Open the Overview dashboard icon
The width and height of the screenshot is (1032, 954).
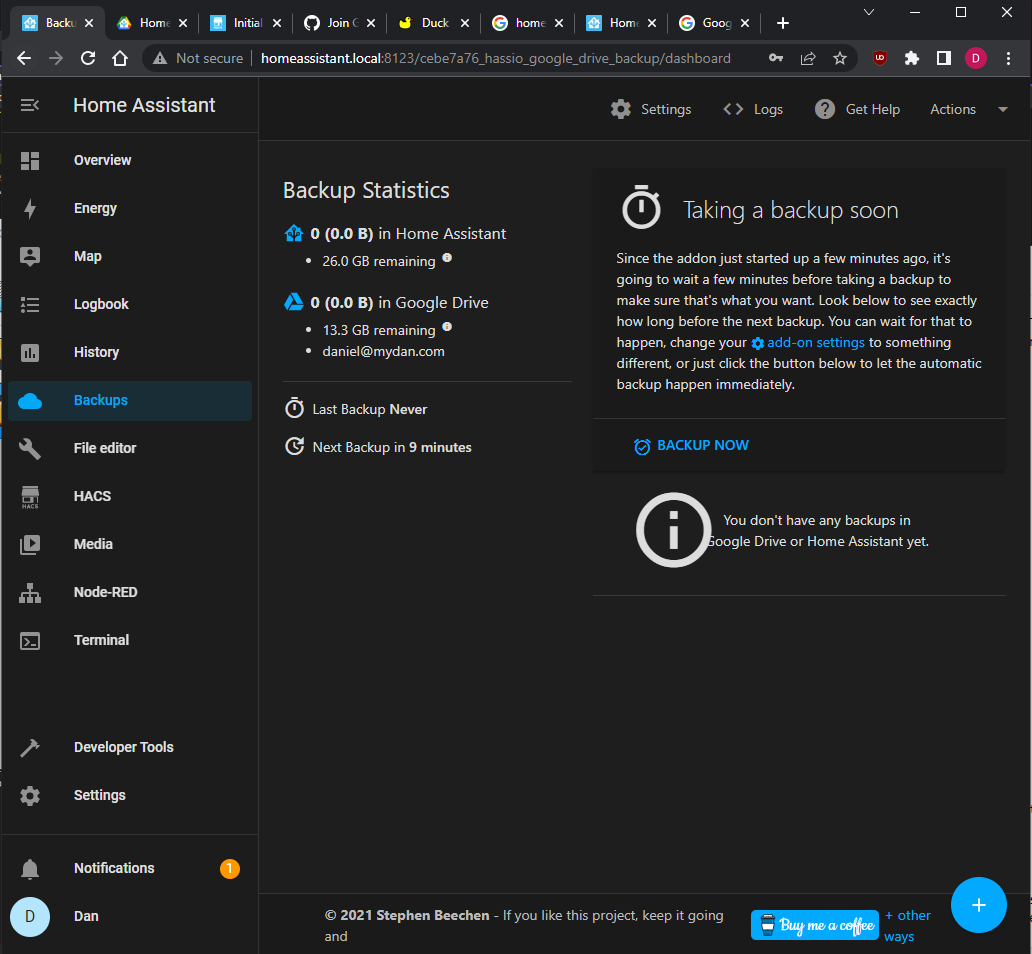tap(30, 161)
